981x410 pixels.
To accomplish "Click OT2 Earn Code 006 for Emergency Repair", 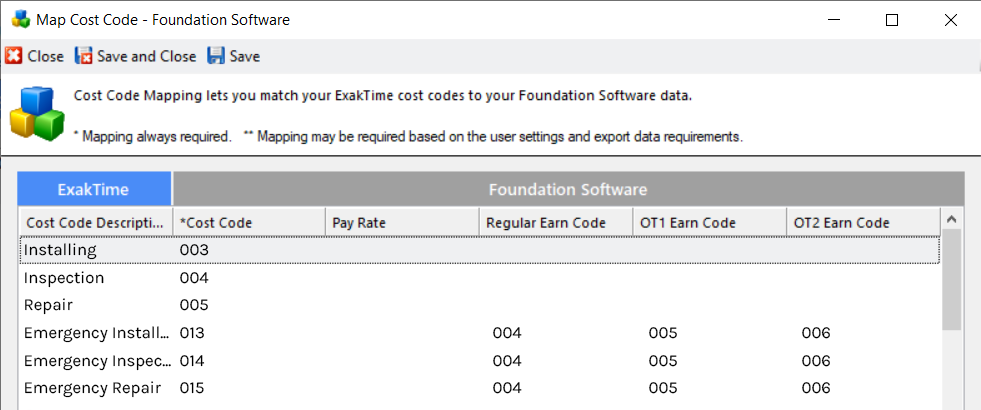I will (816, 388).
